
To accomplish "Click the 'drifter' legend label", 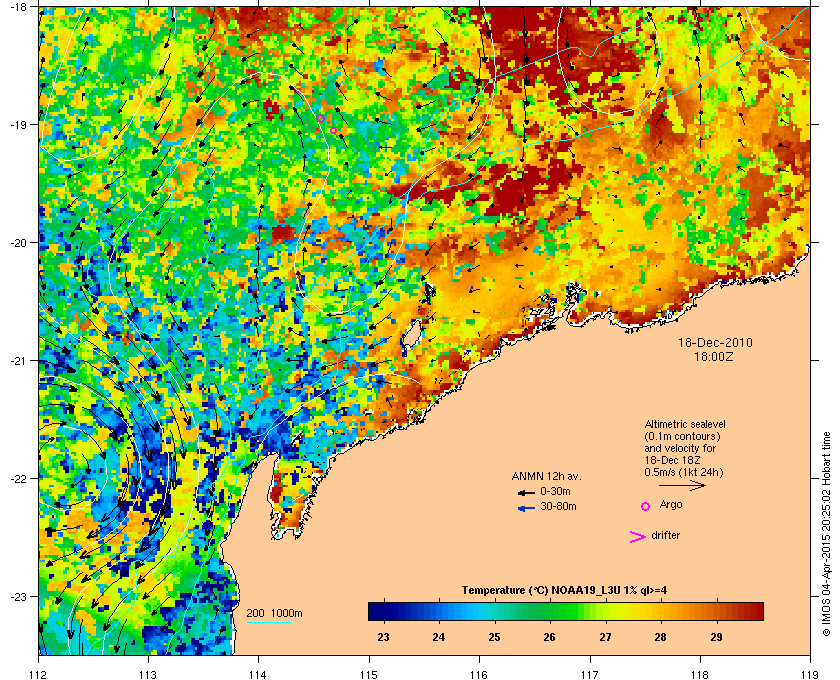I will click(665, 535).
